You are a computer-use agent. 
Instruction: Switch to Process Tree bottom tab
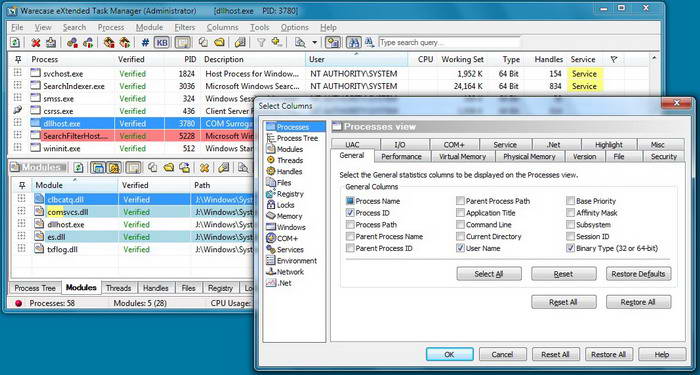tap(35, 288)
